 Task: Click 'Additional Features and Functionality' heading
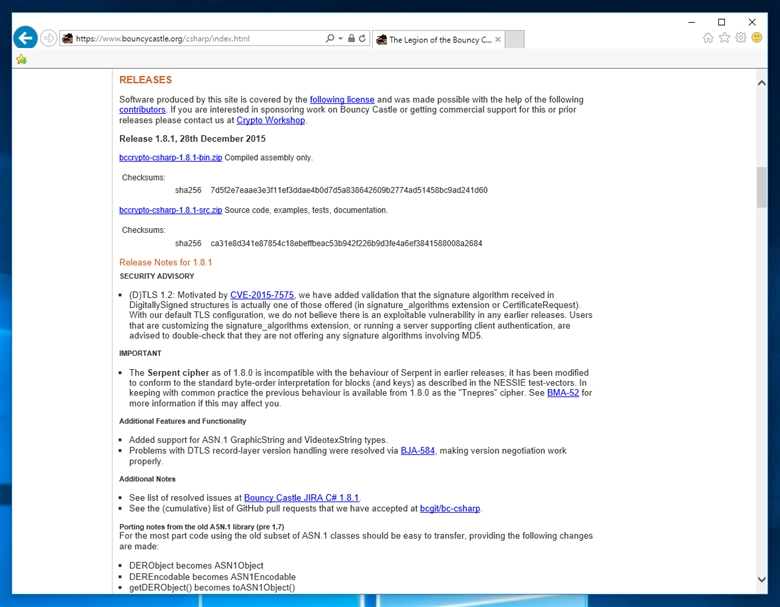coord(183,421)
